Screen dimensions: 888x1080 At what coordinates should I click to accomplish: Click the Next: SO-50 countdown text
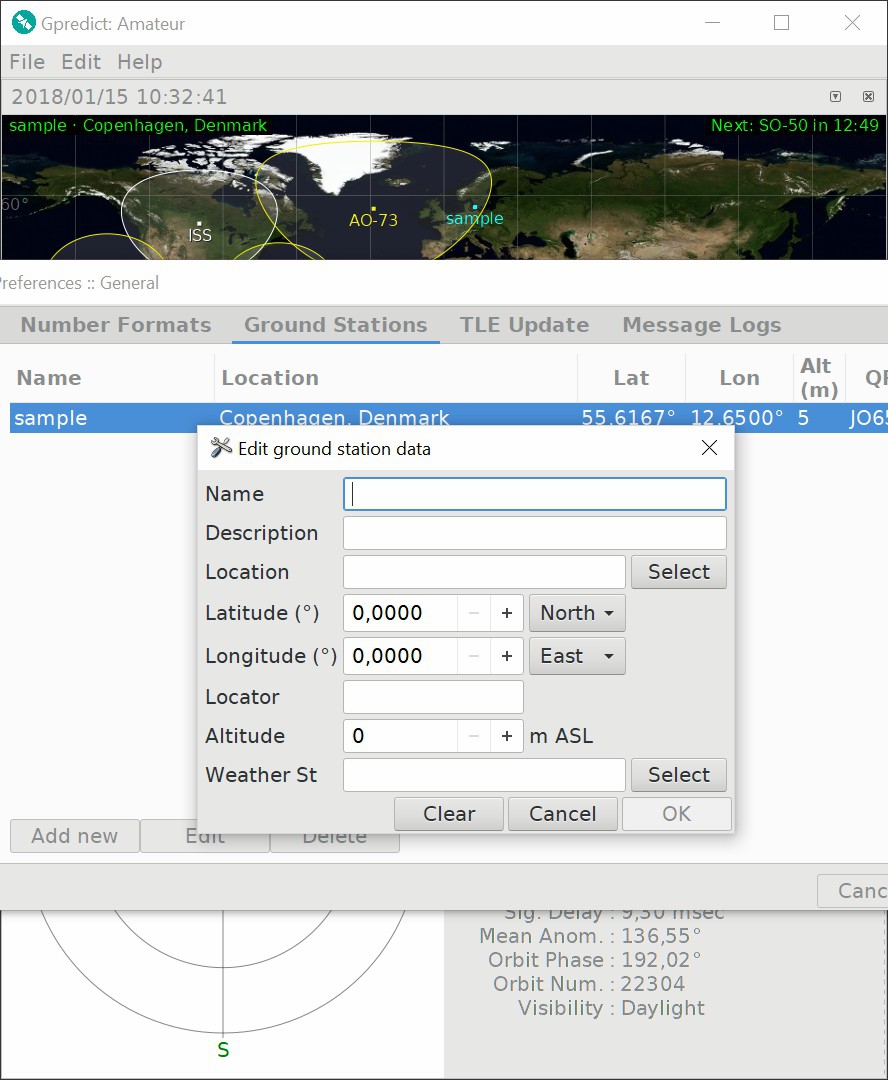pyautogui.click(x=795, y=125)
